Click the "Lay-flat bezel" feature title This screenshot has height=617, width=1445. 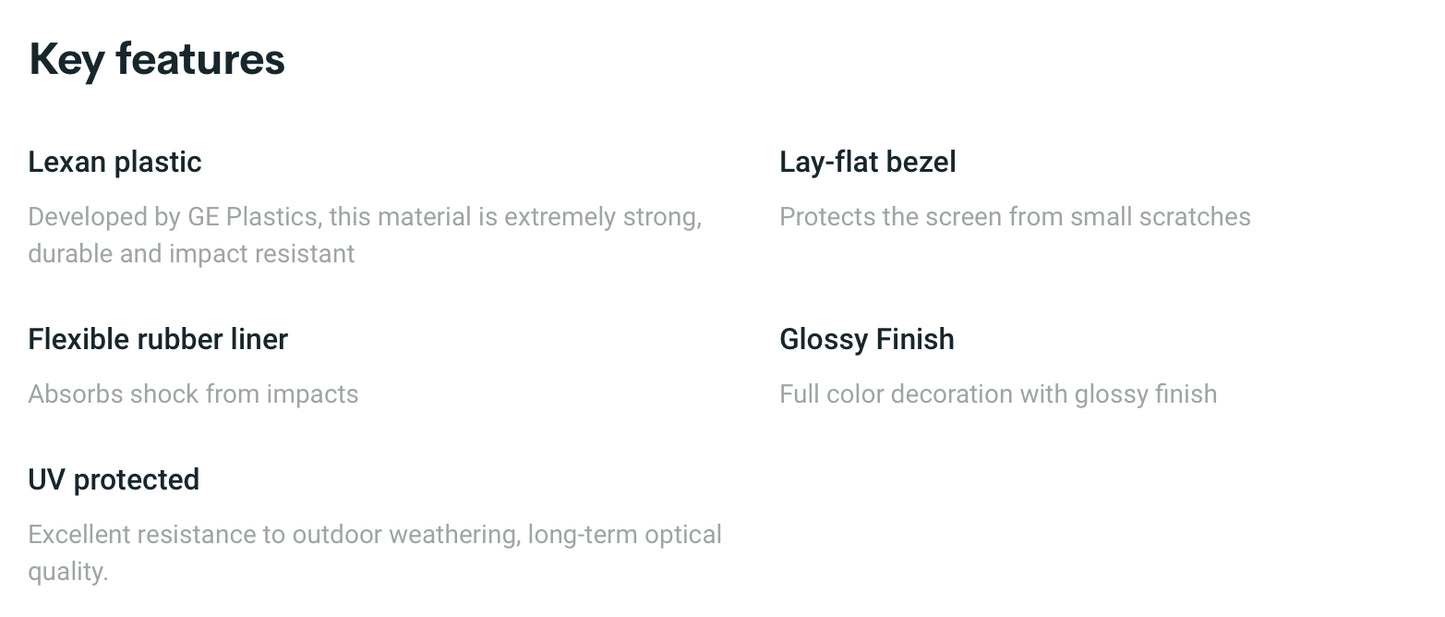click(x=867, y=162)
